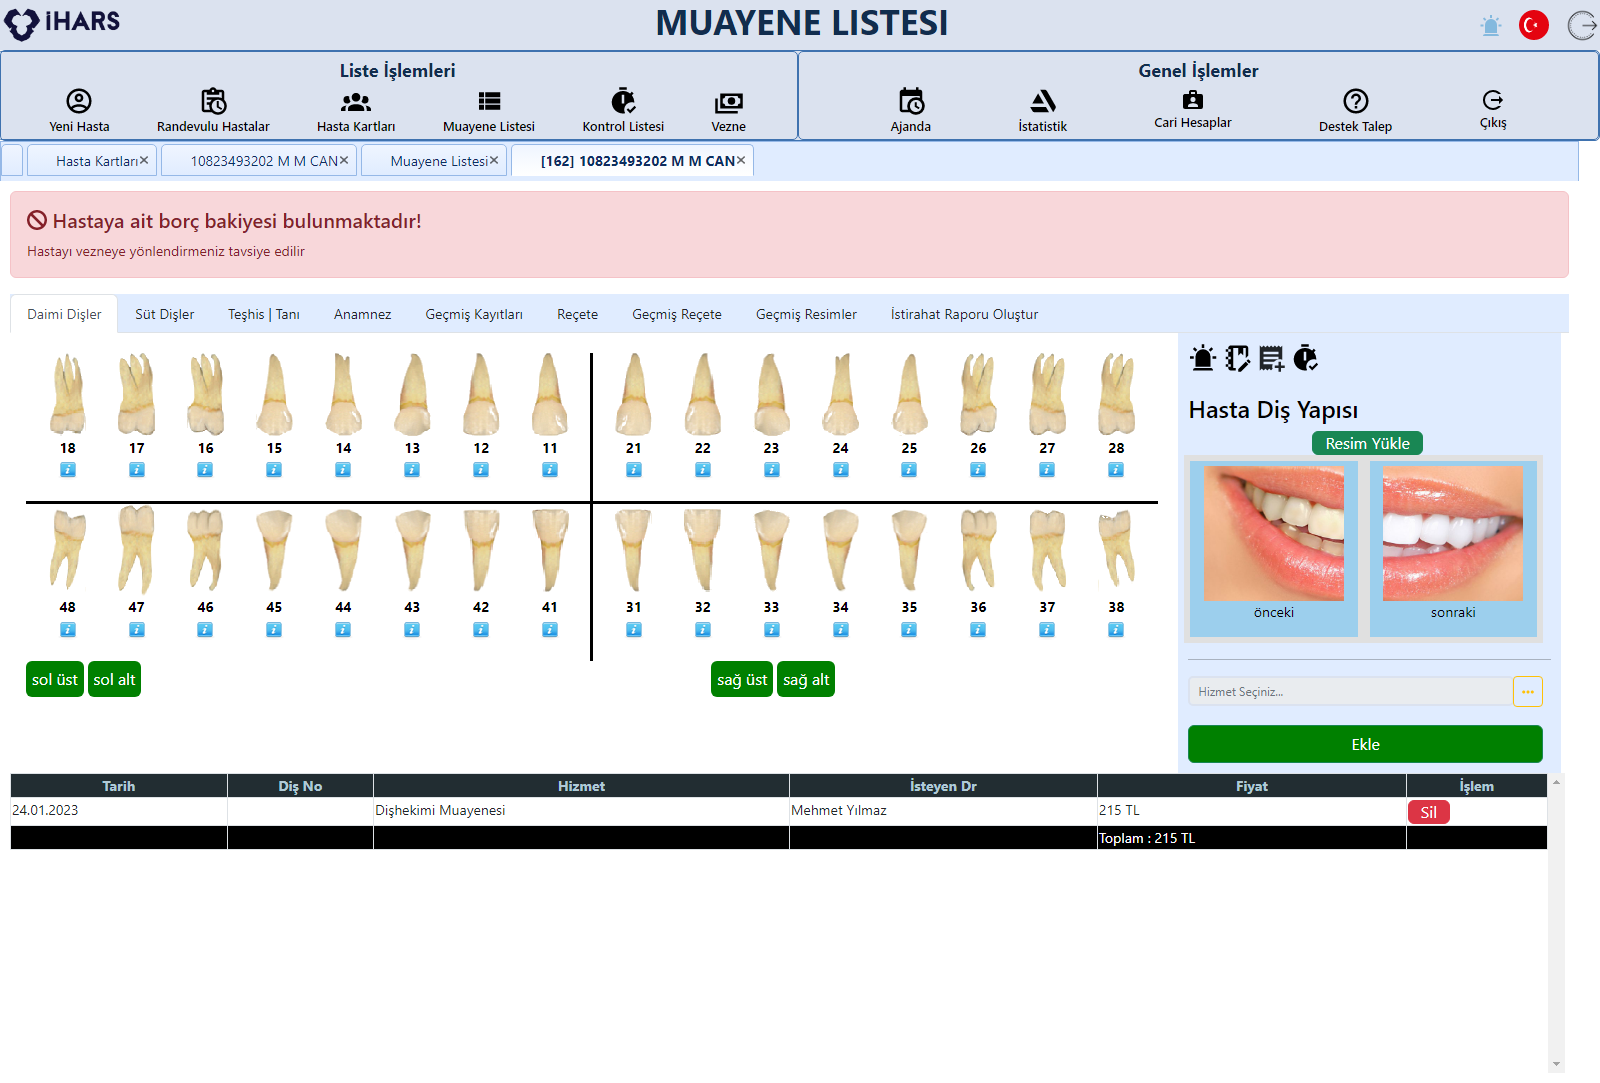This screenshot has height=1083, width=1600.
Task: Click Resim Yükle upload button
Action: 1367,443
